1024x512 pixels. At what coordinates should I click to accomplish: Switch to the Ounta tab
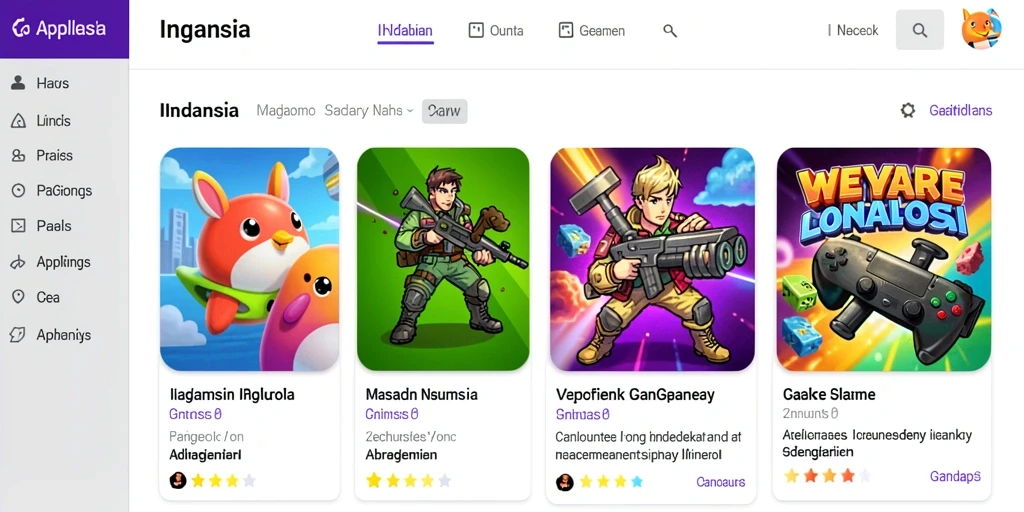pyautogui.click(x=496, y=30)
